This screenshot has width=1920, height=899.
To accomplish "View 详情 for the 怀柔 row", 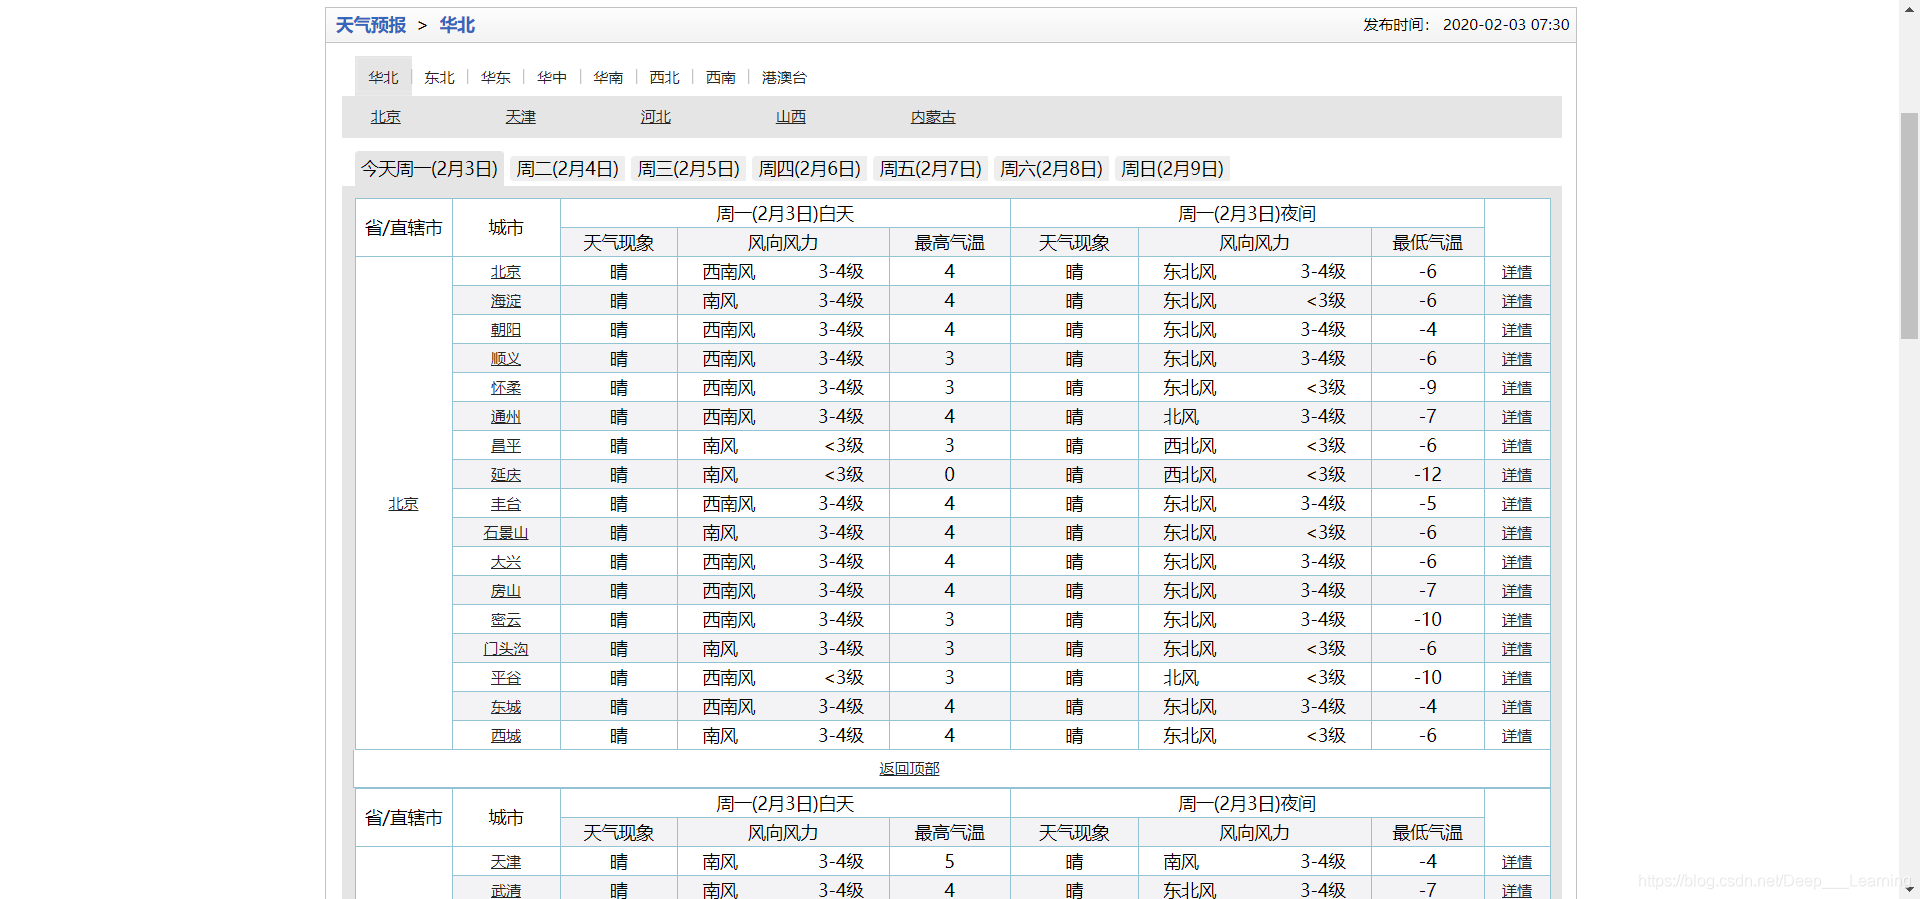I will pos(1517,388).
